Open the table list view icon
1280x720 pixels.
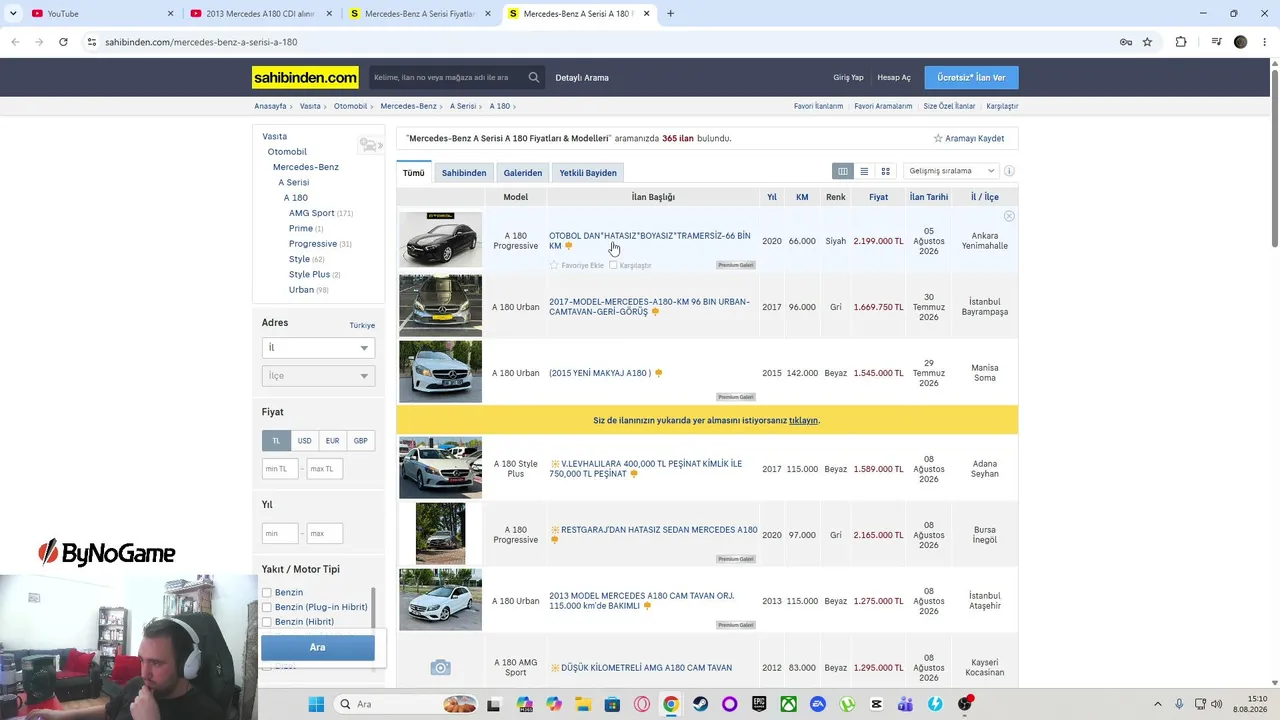[x=843, y=171]
